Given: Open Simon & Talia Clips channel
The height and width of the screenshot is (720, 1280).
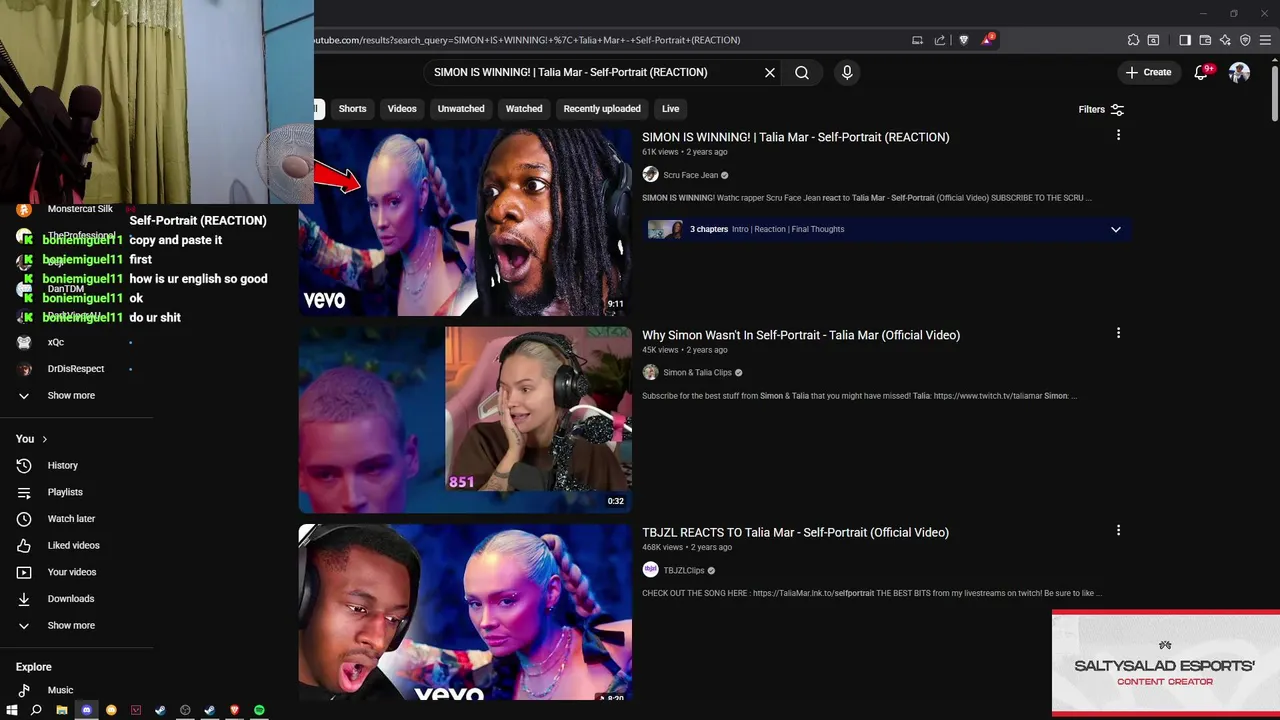Looking at the screenshot, I should click(x=698, y=373).
